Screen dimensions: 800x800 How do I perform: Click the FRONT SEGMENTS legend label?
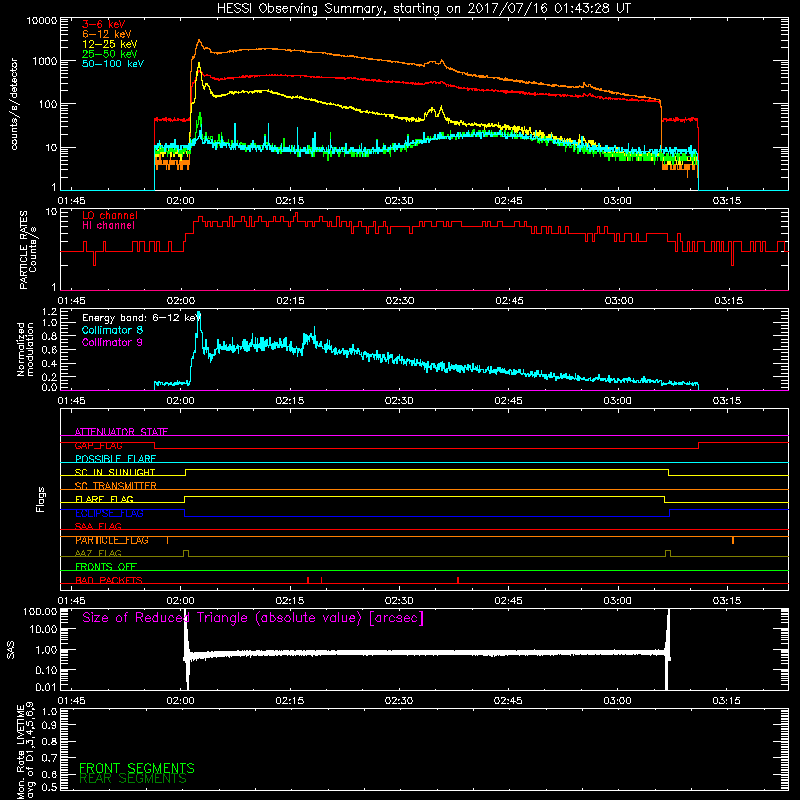point(137,768)
